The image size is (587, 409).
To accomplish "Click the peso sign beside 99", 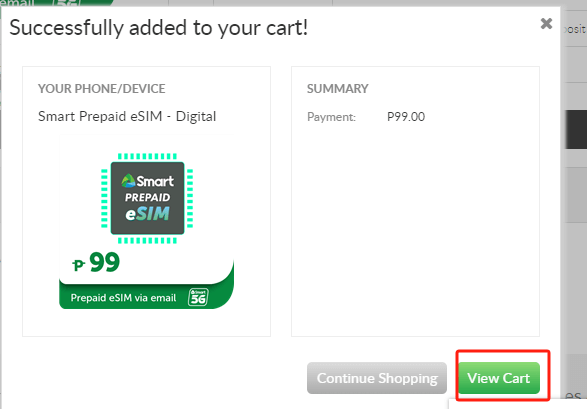I will [79, 265].
